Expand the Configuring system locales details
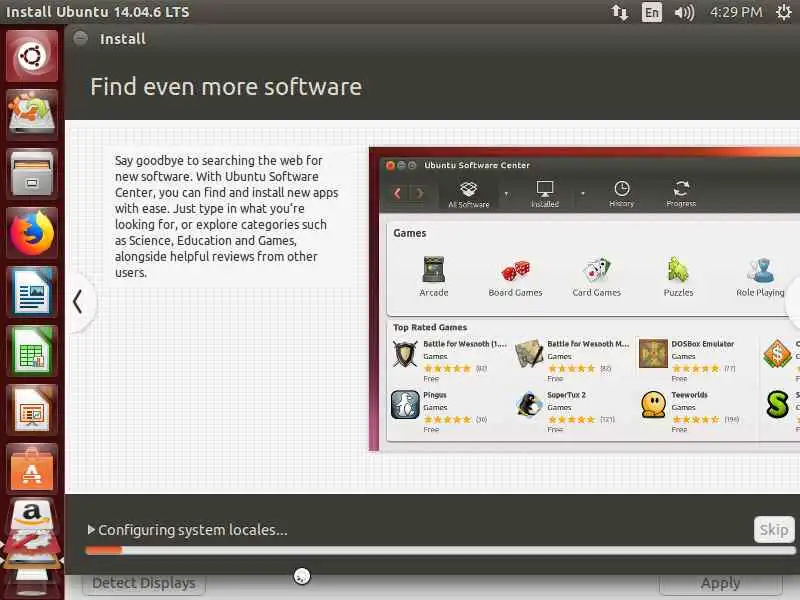 91,530
